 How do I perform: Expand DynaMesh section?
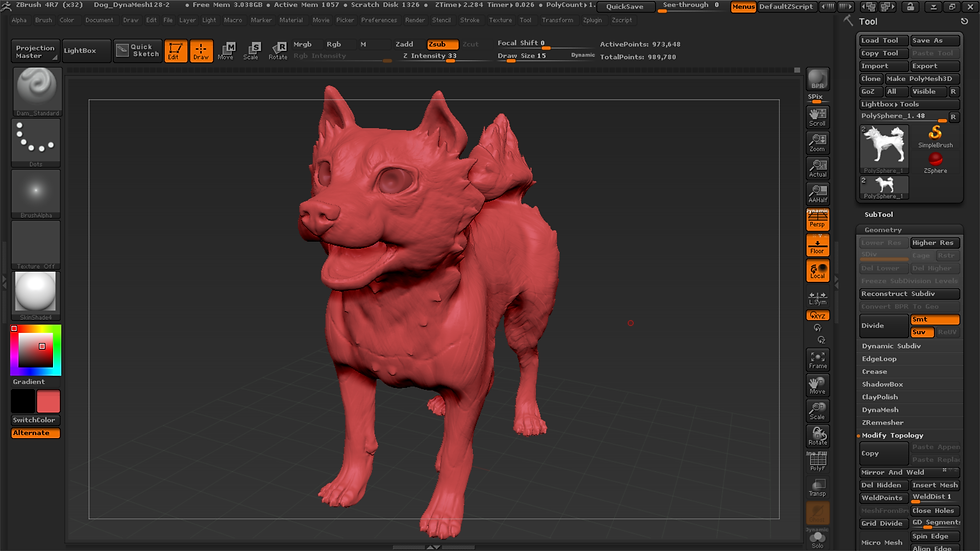pos(880,410)
